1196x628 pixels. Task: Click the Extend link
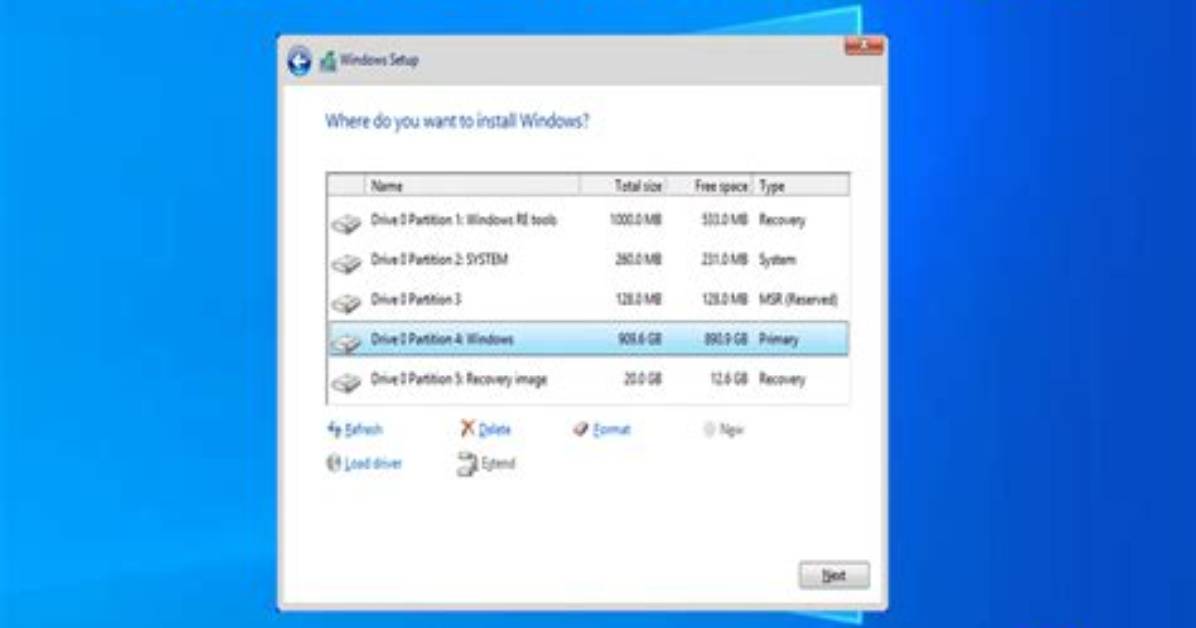click(x=498, y=464)
